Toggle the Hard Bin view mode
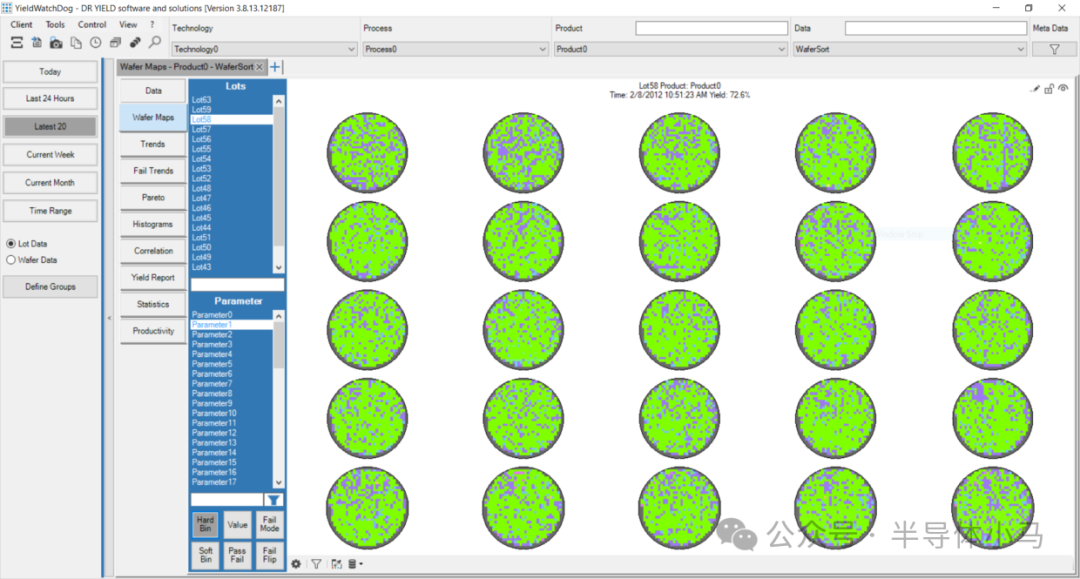 coord(205,525)
